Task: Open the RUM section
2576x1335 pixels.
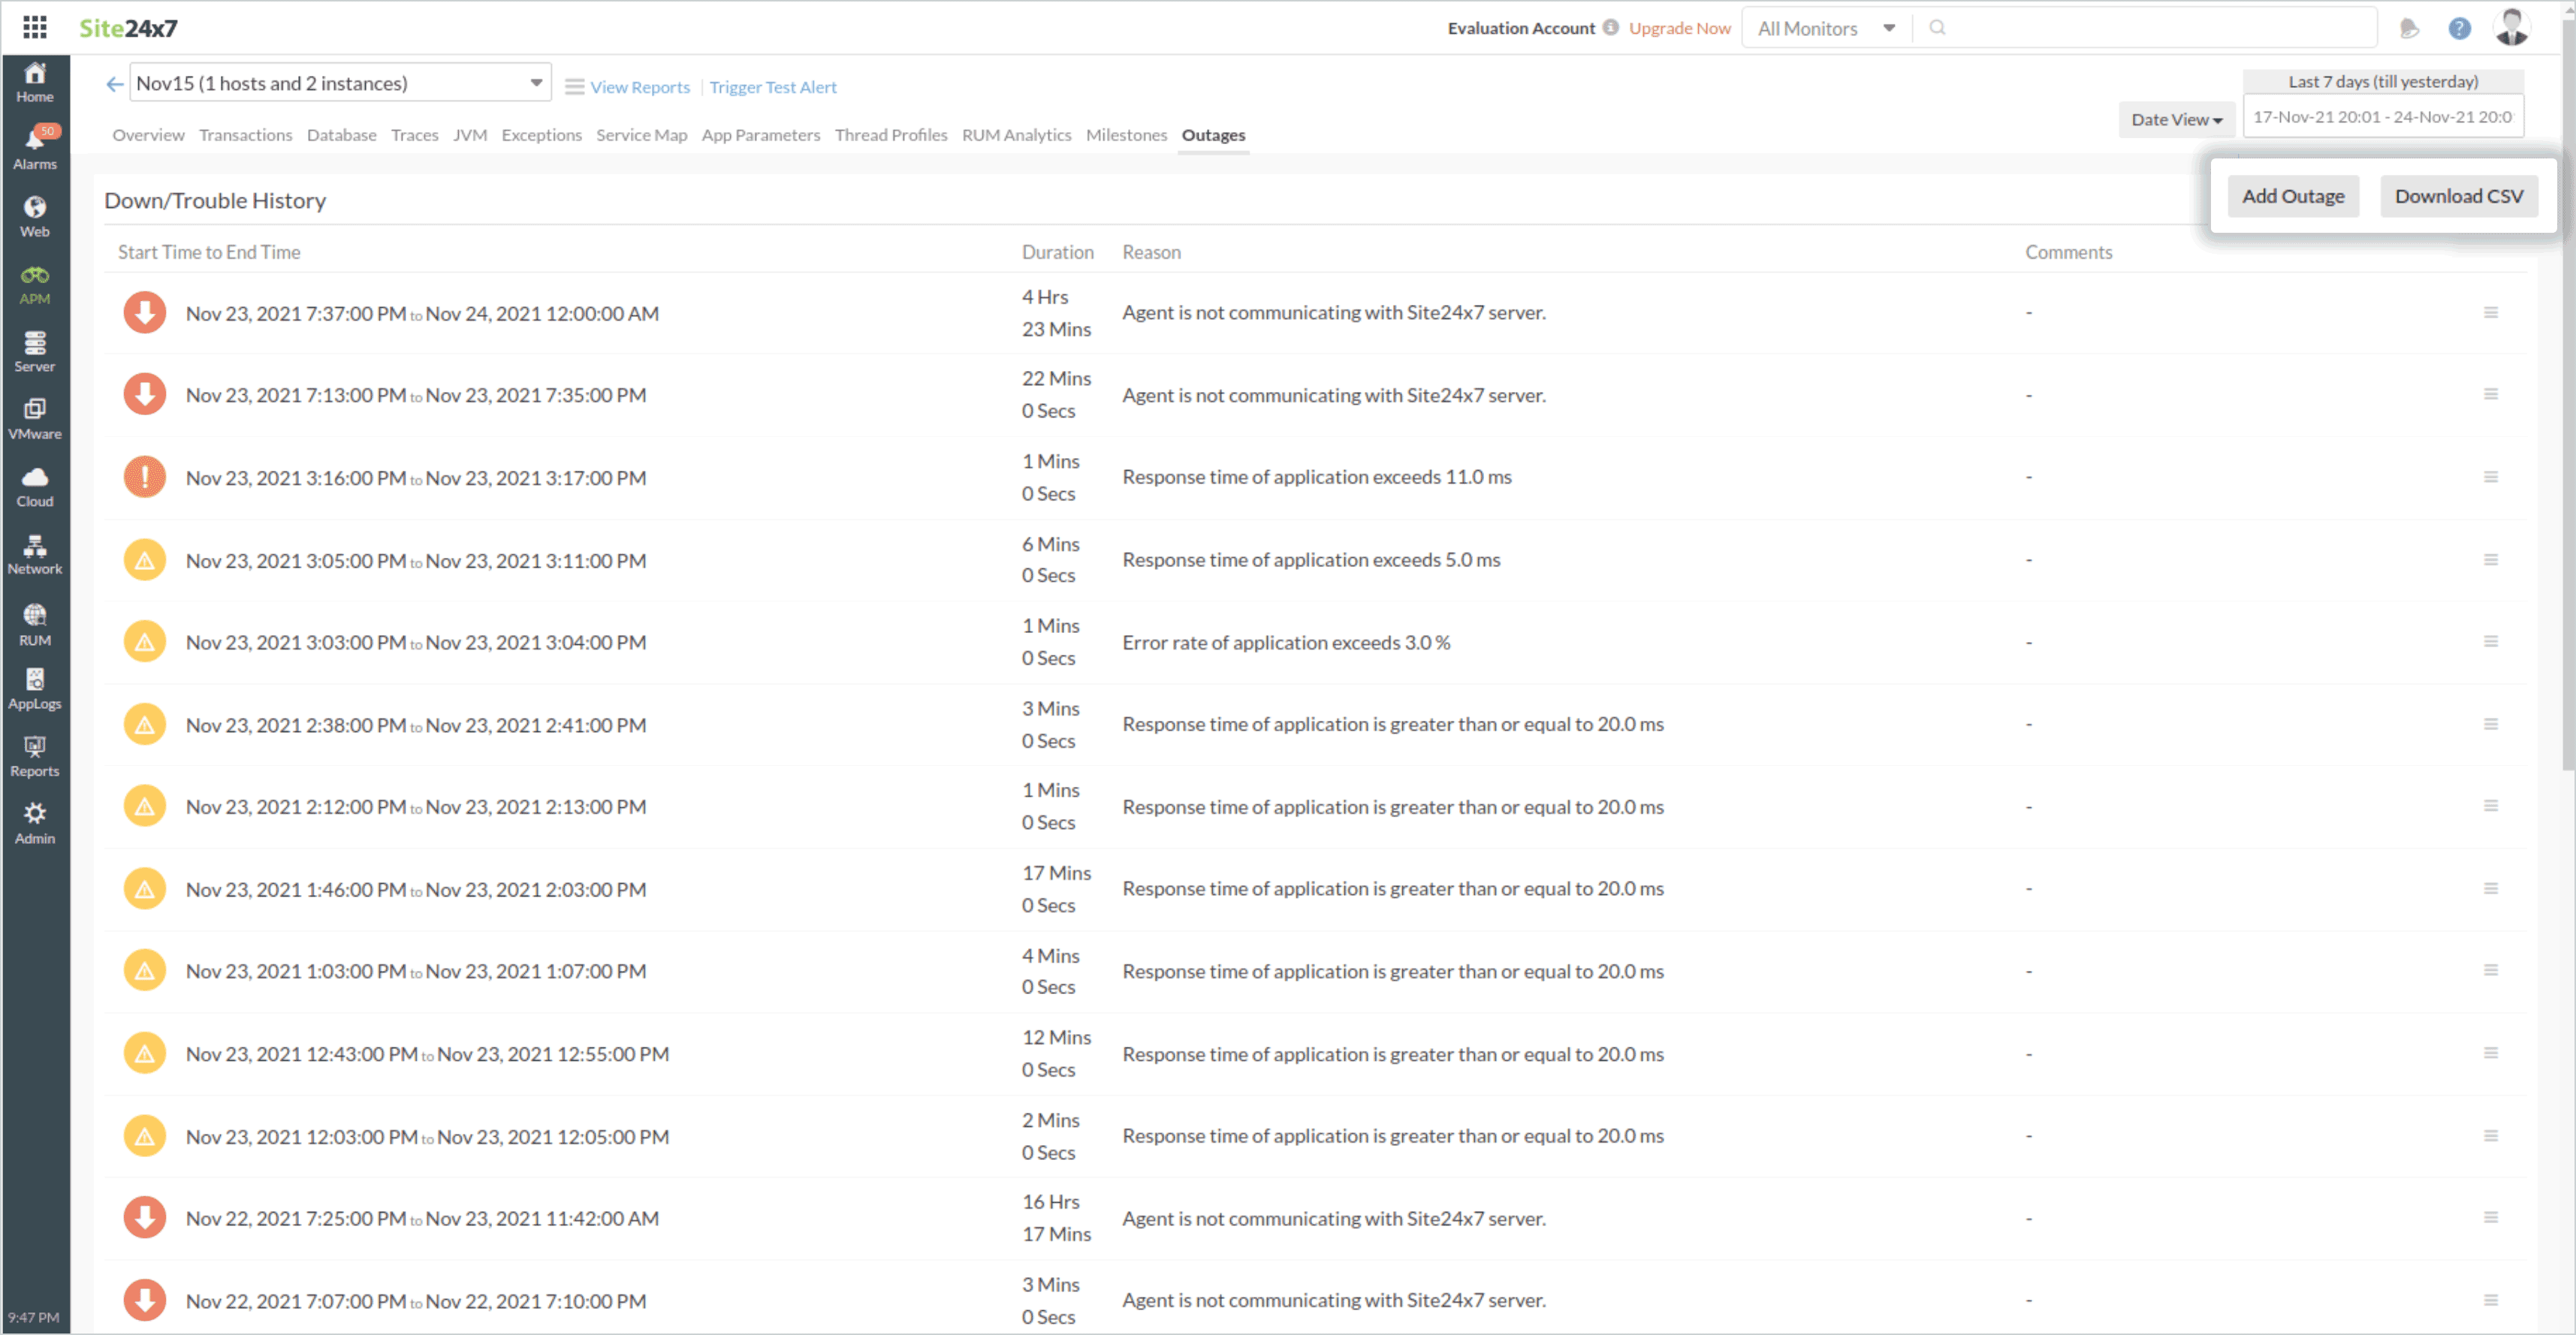Action: point(35,622)
